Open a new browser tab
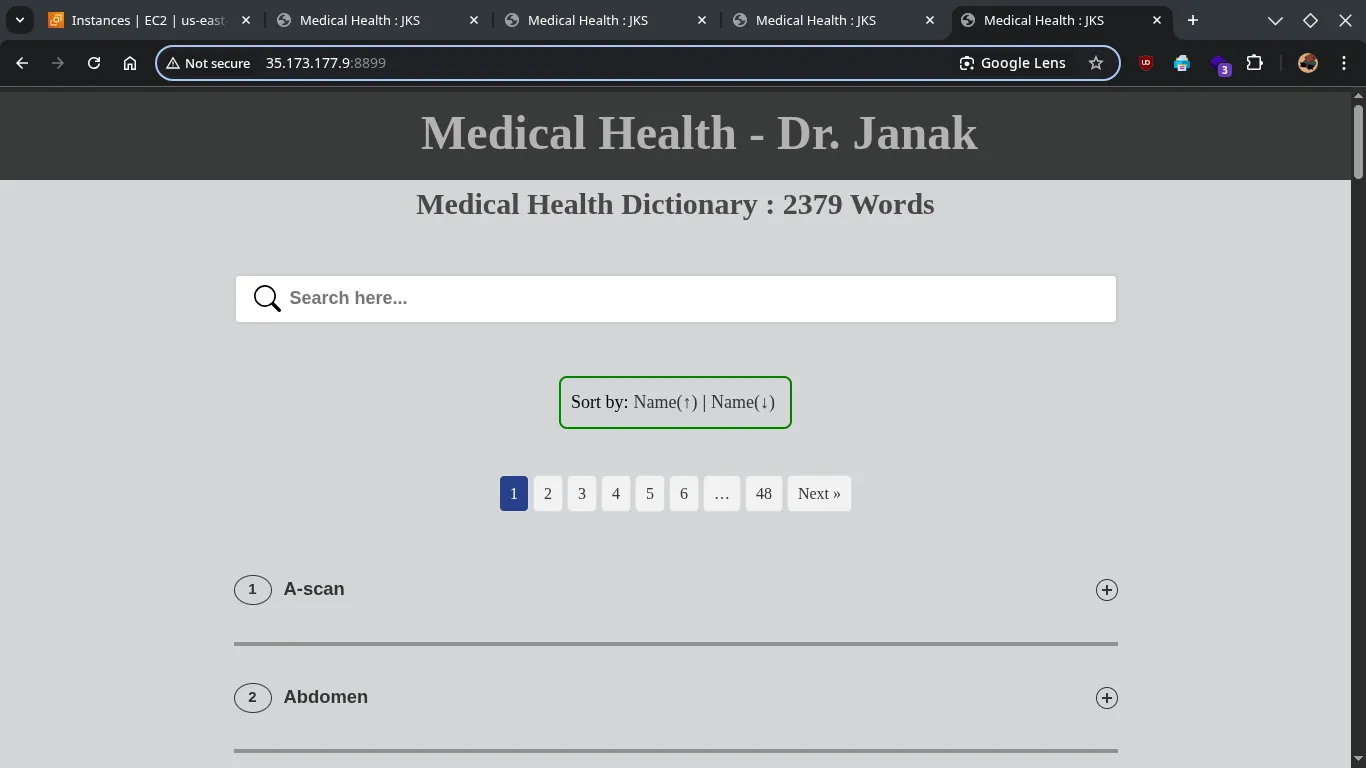1366x768 pixels. point(1192,20)
